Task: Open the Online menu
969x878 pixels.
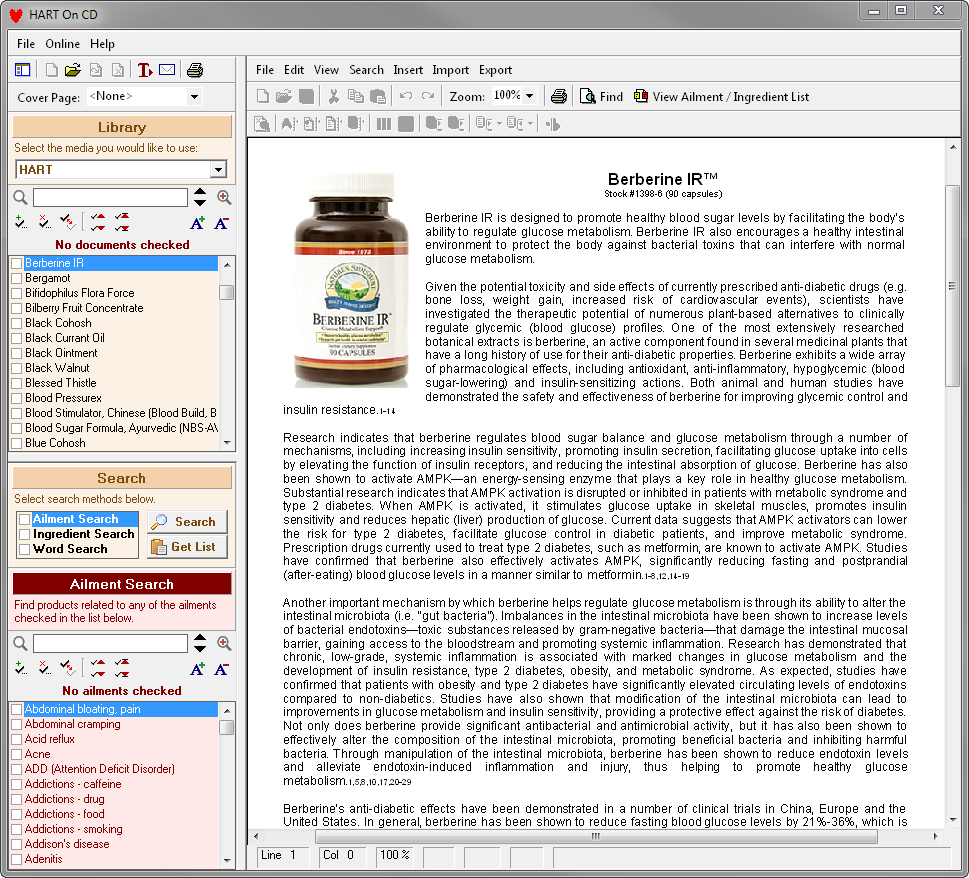Action: click(x=62, y=44)
